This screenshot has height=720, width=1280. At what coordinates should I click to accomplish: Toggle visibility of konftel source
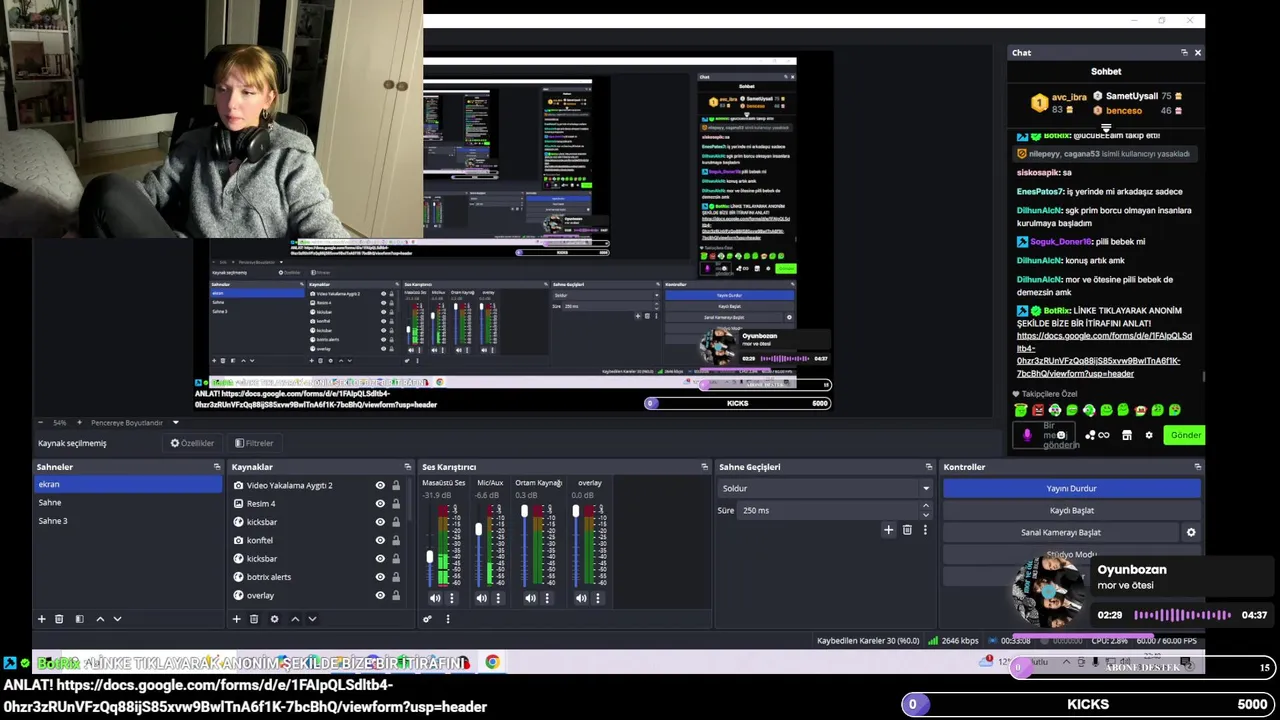tap(380, 540)
